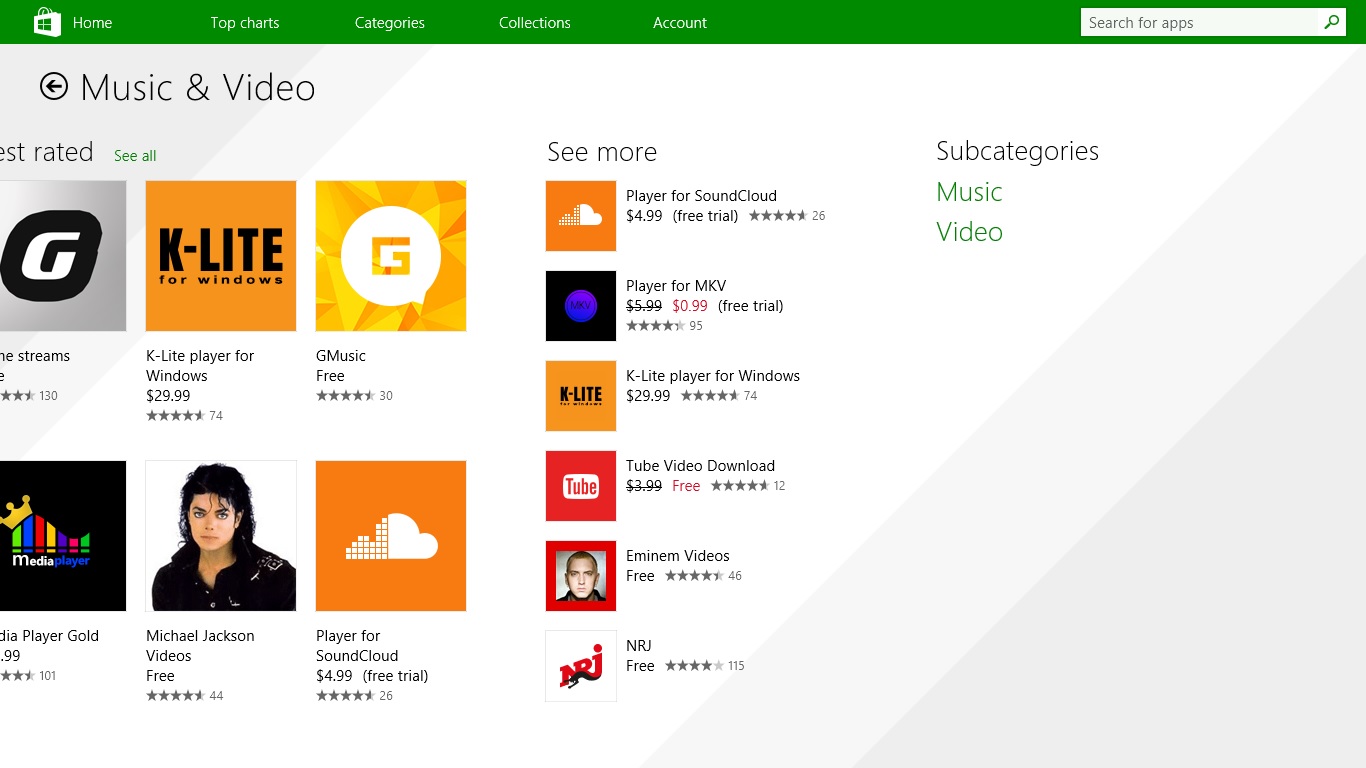
Task: Click Eminem Videos rating with 46 reviews
Action: 704,576
